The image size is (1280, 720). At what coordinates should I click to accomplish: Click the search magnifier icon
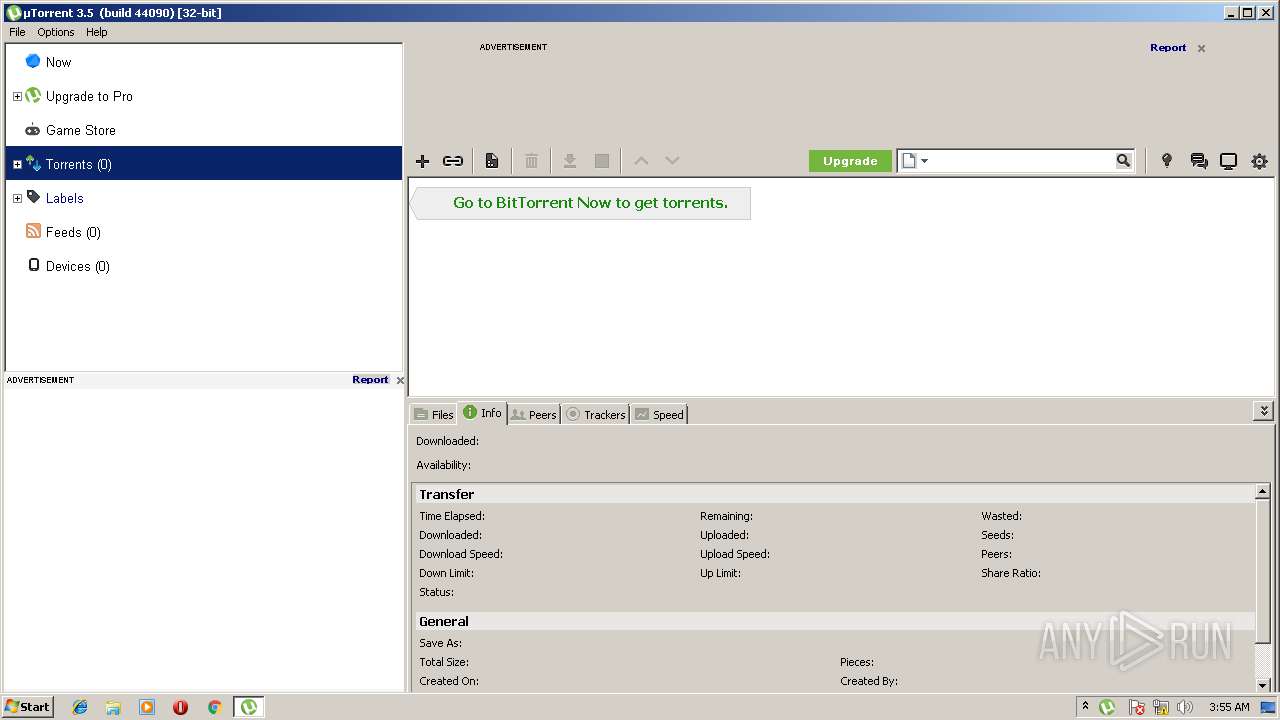click(1124, 161)
